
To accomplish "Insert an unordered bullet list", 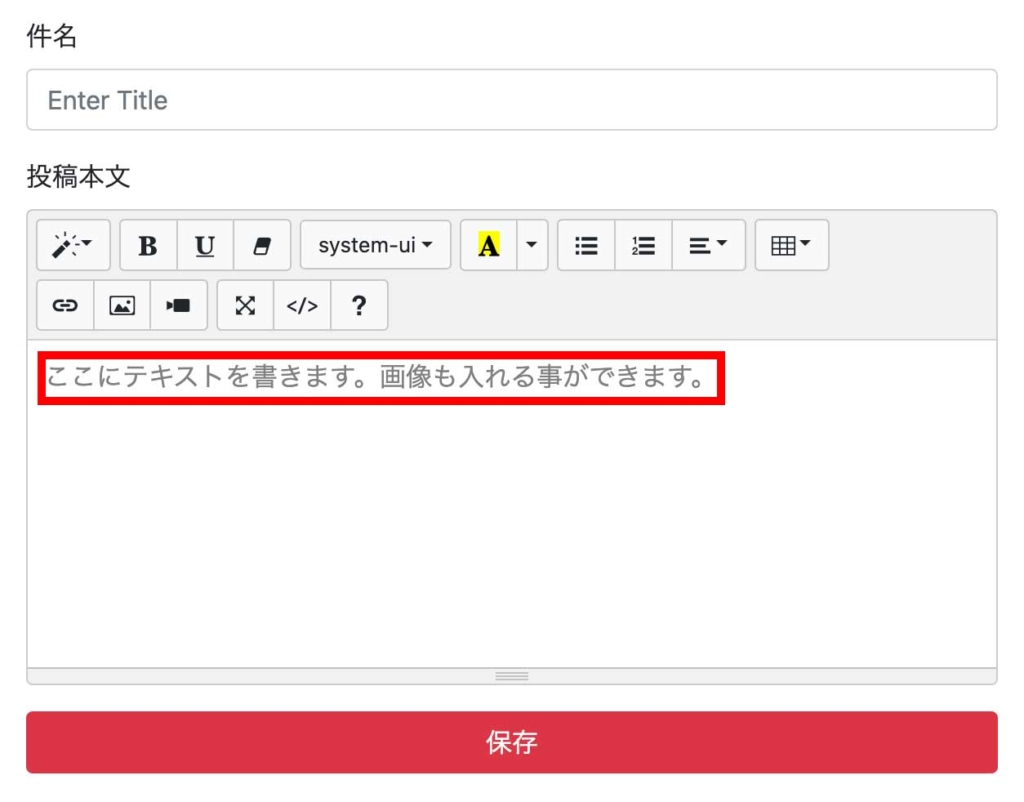I will click(585, 245).
